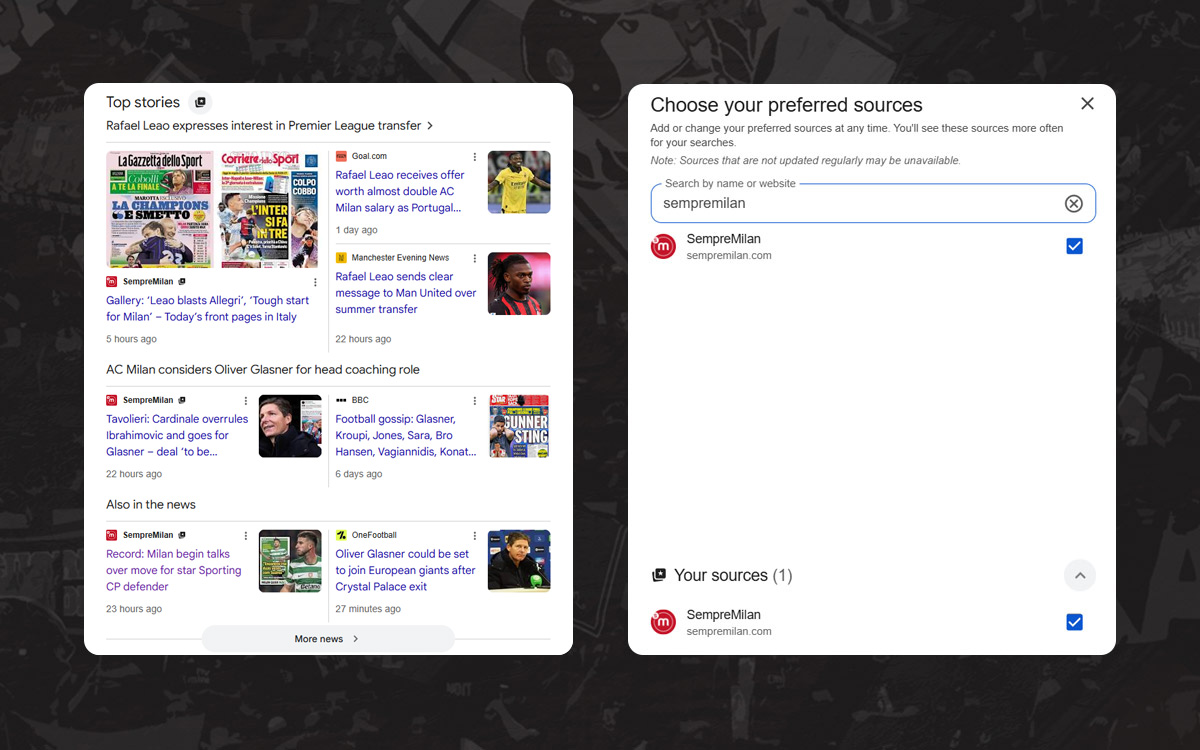Click the Goal.com source icon
The width and height of the screenshot is (1200, 750).
pos(341,156)
